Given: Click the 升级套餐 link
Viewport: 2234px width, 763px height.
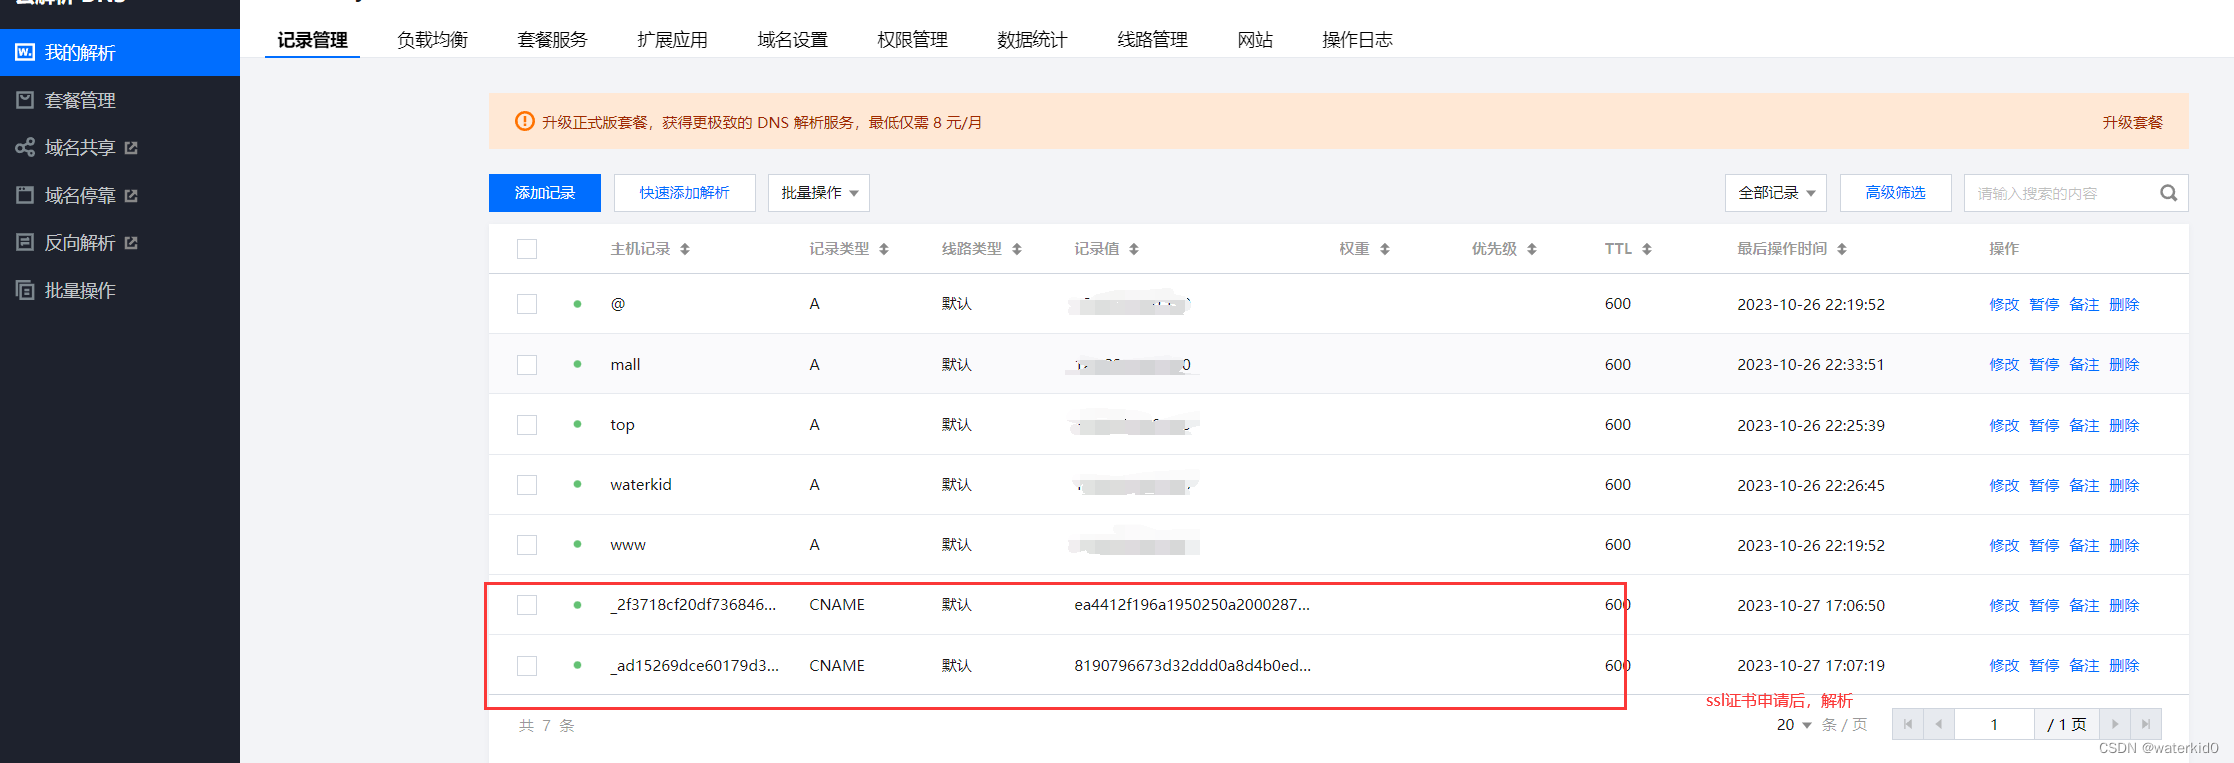Looking at the screenshot, I should coord(2132,122).
